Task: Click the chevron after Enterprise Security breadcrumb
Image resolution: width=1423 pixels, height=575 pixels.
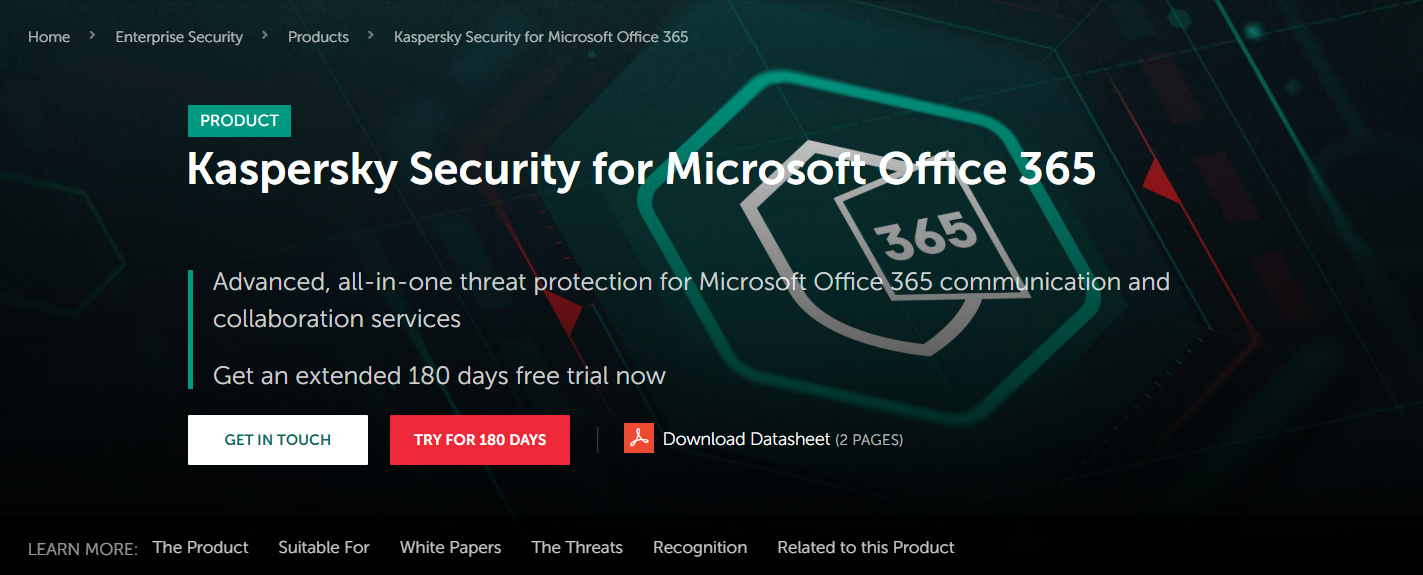Action: [265, 35]
